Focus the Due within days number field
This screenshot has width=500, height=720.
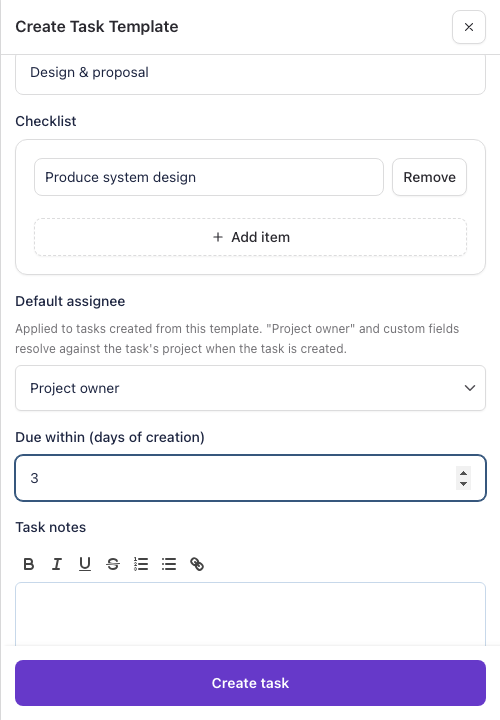250,478
